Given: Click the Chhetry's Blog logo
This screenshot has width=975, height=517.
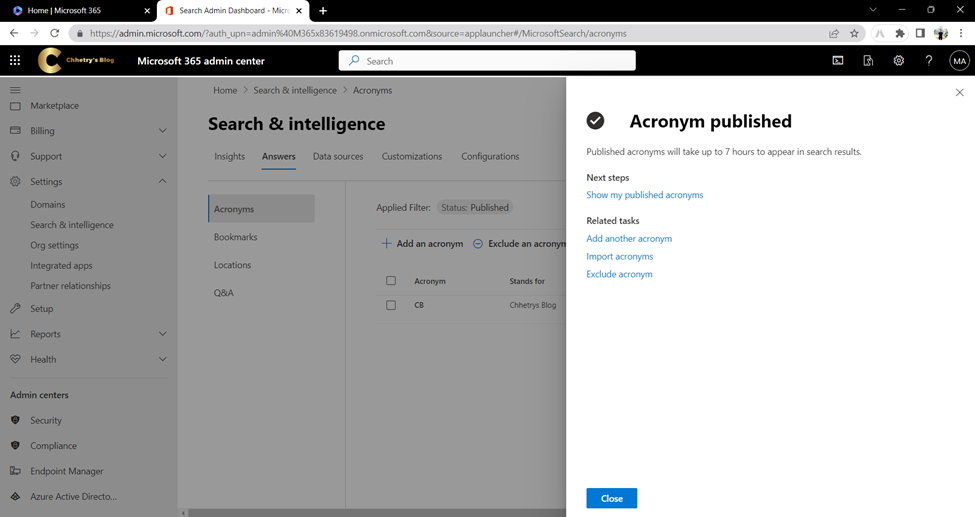Looking at the screenshot, I should pos(76,60).
